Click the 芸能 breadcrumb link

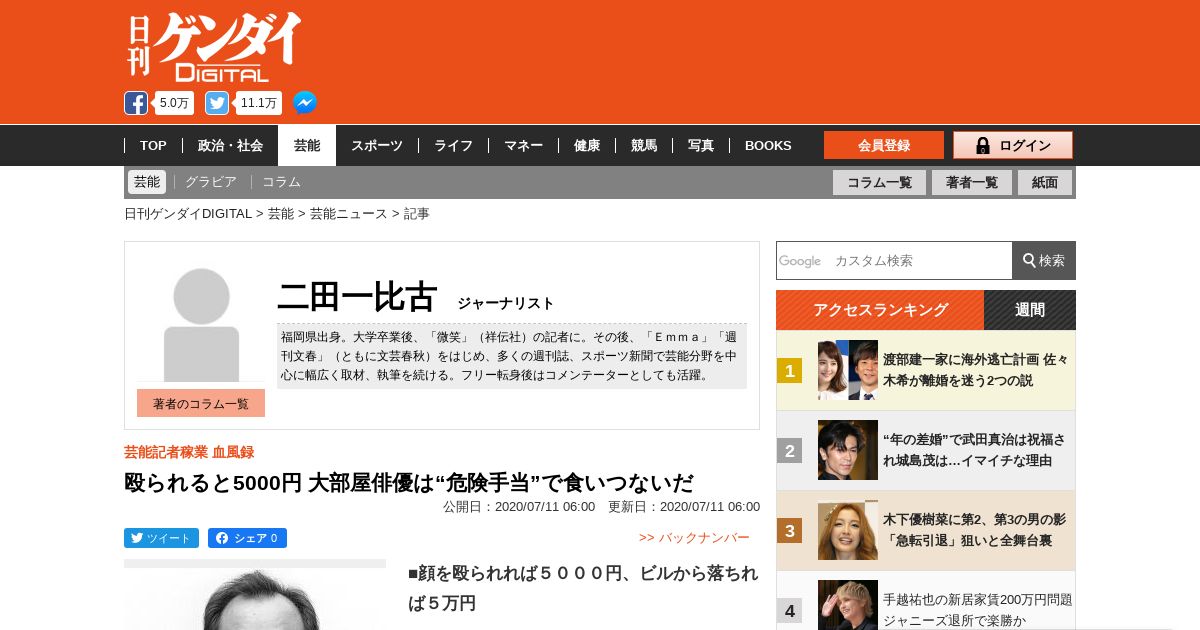point(281,214)
